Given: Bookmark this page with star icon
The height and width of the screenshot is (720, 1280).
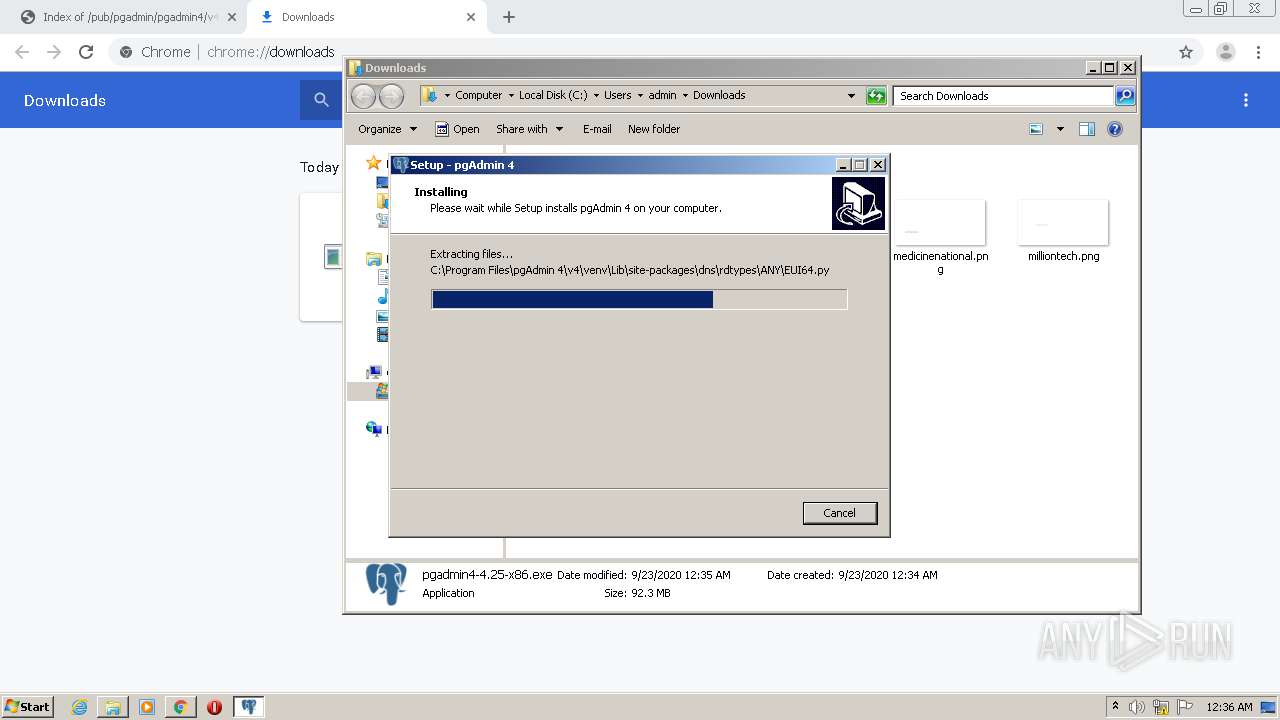Looking at the screenshot, I should [x=1186, y=52].
